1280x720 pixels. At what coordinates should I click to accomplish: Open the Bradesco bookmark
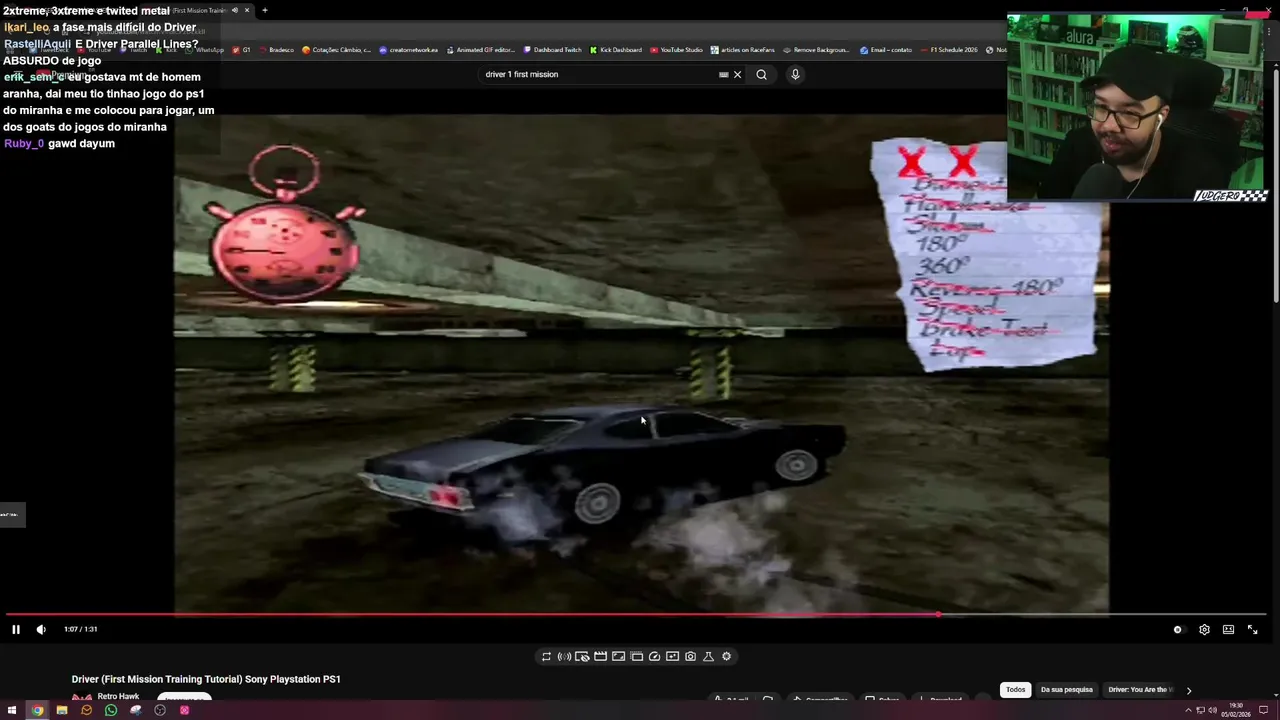[277, 50]
